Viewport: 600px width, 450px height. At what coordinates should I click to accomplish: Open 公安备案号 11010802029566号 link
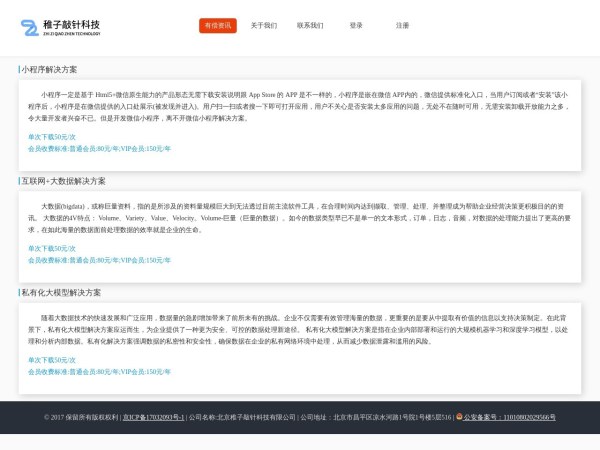[x=510, y=417]
